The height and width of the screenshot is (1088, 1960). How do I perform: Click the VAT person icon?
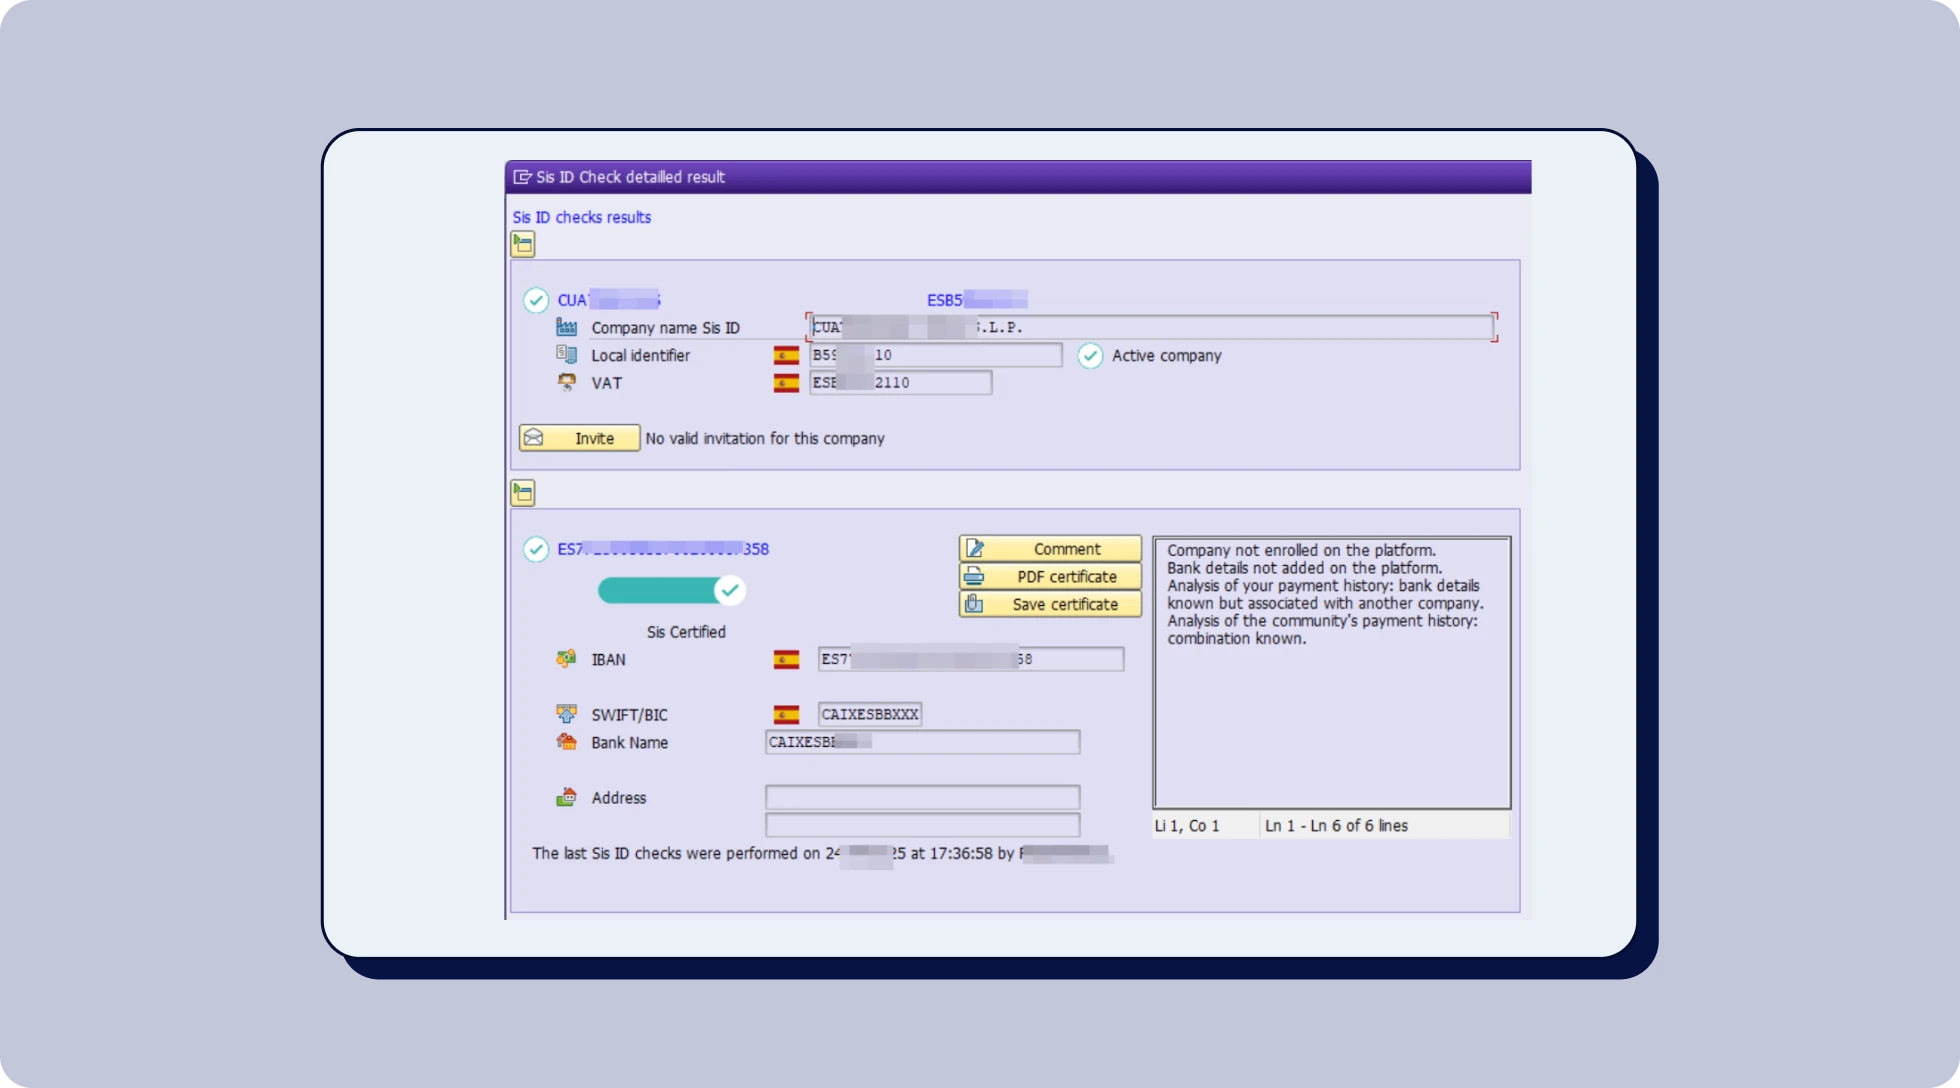566,382
